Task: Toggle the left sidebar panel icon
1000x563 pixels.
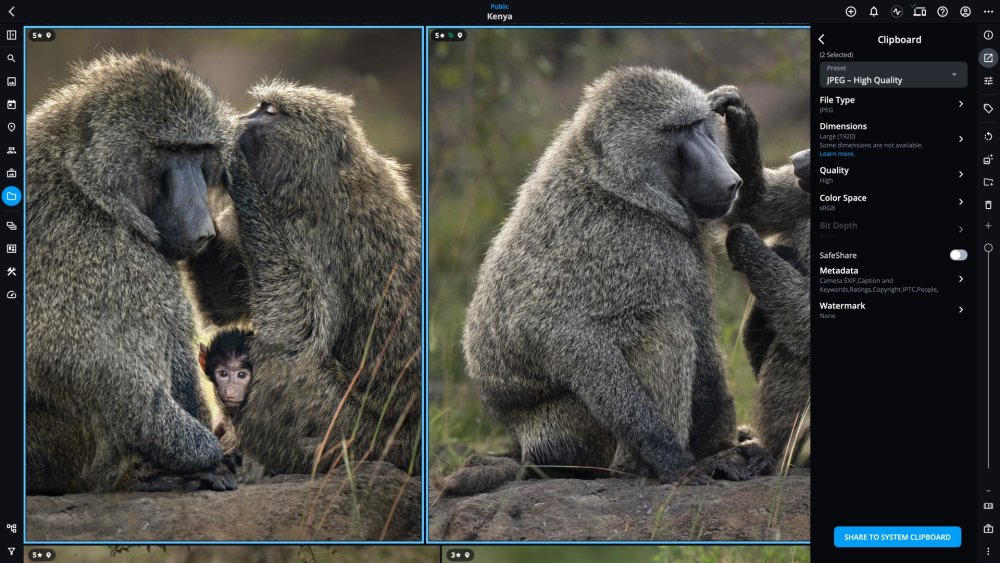Action: coord(11,35)
